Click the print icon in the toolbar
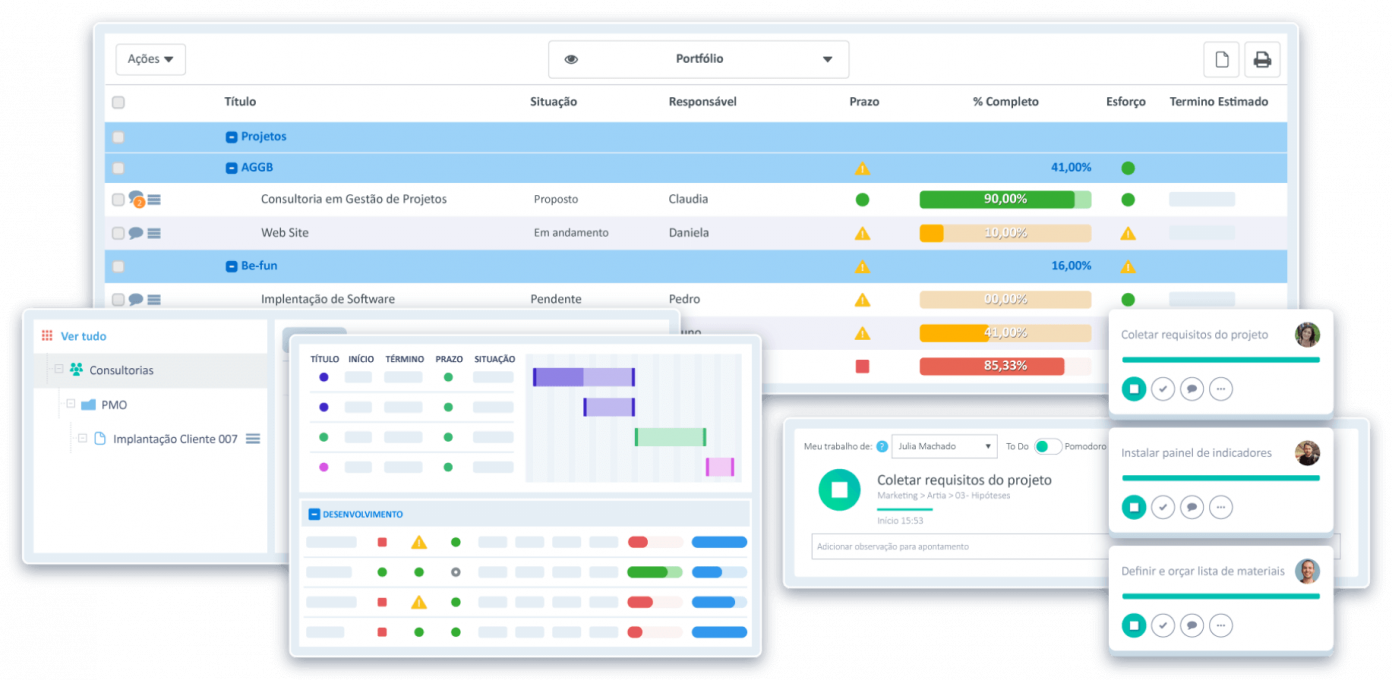Viewport: 1392px width, 680px height. pos(1262,60)
